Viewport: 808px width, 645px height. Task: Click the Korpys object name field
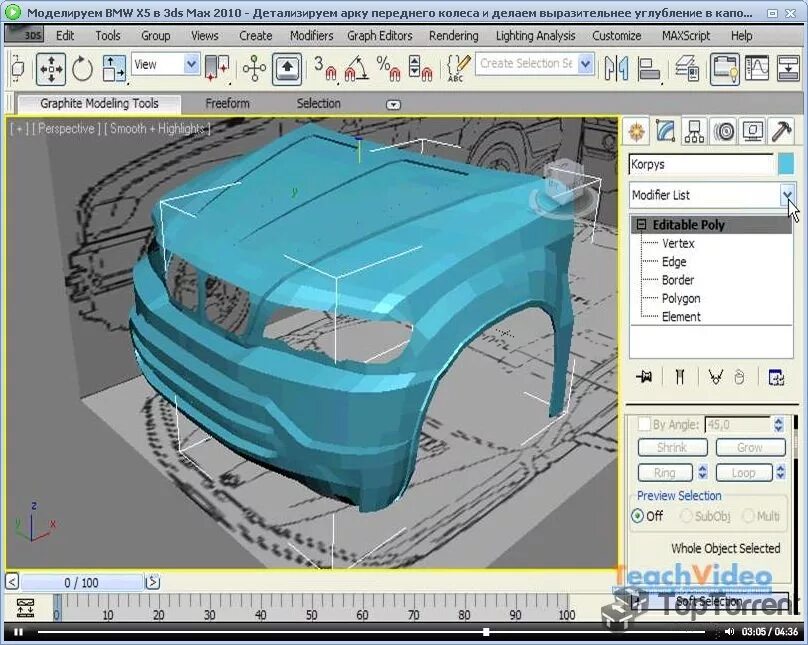point(701,165)
